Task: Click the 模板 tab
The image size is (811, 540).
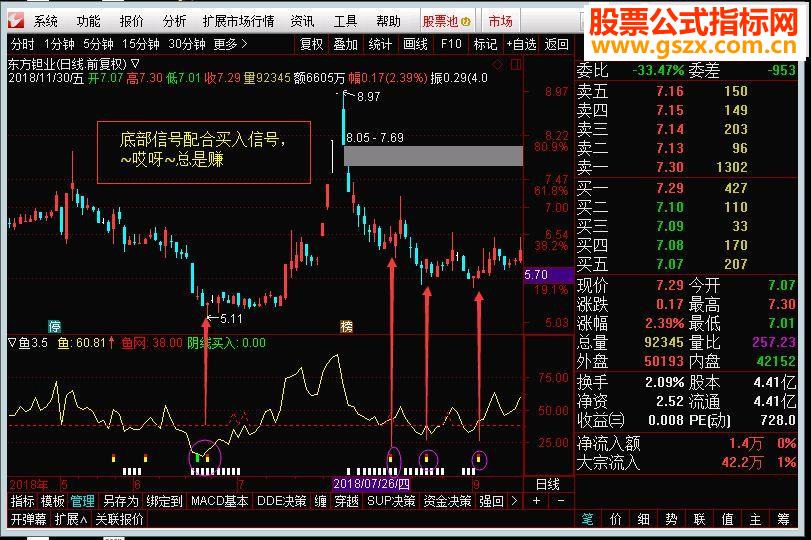Action: click(53, 501)
